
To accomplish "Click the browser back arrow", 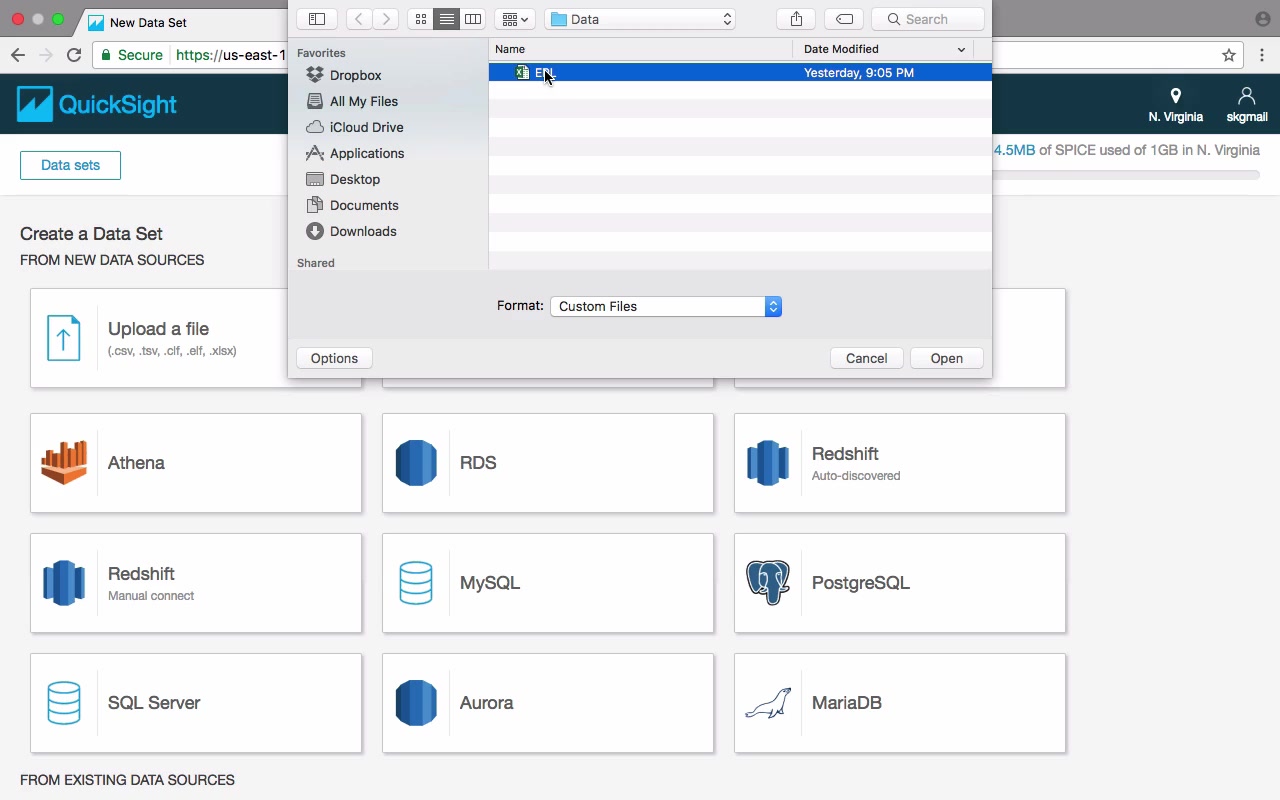I will [x=18, y=55].
